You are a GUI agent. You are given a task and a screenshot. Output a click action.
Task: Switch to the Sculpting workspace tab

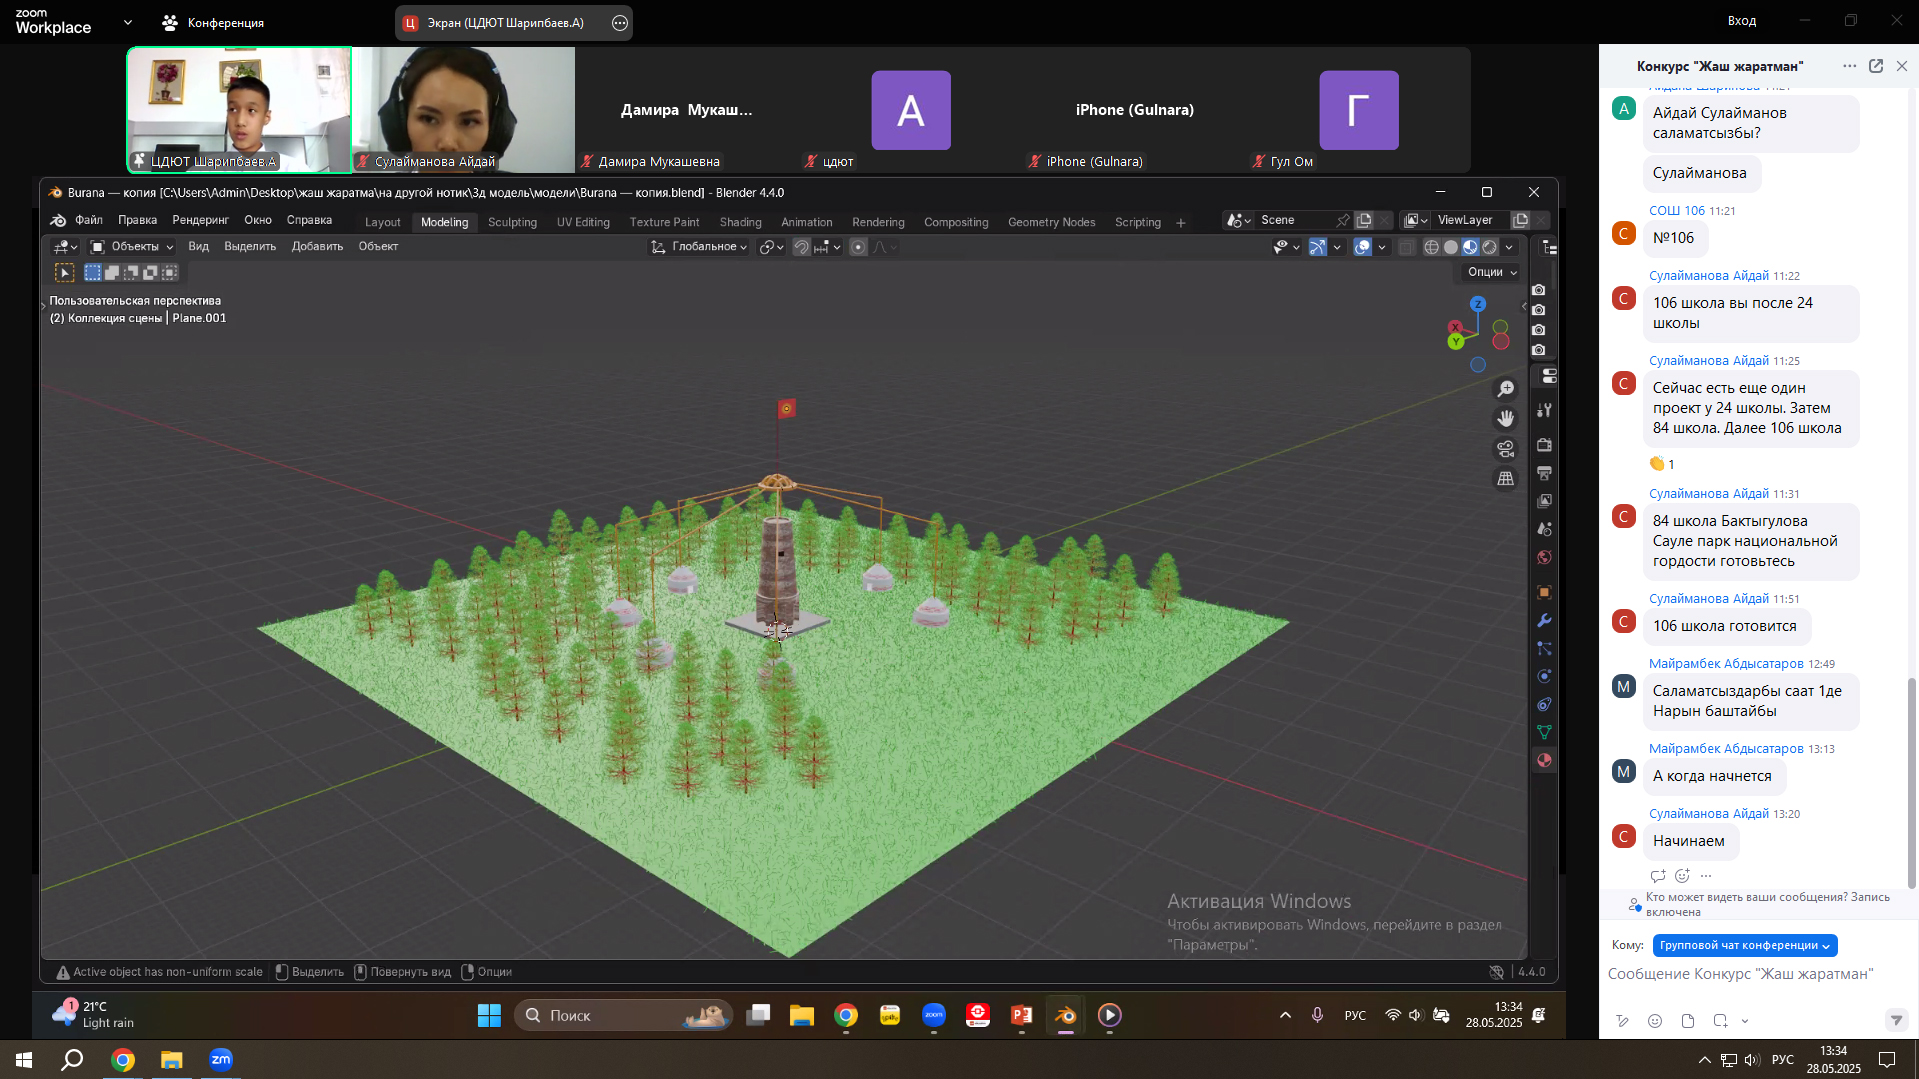(512, 222)
